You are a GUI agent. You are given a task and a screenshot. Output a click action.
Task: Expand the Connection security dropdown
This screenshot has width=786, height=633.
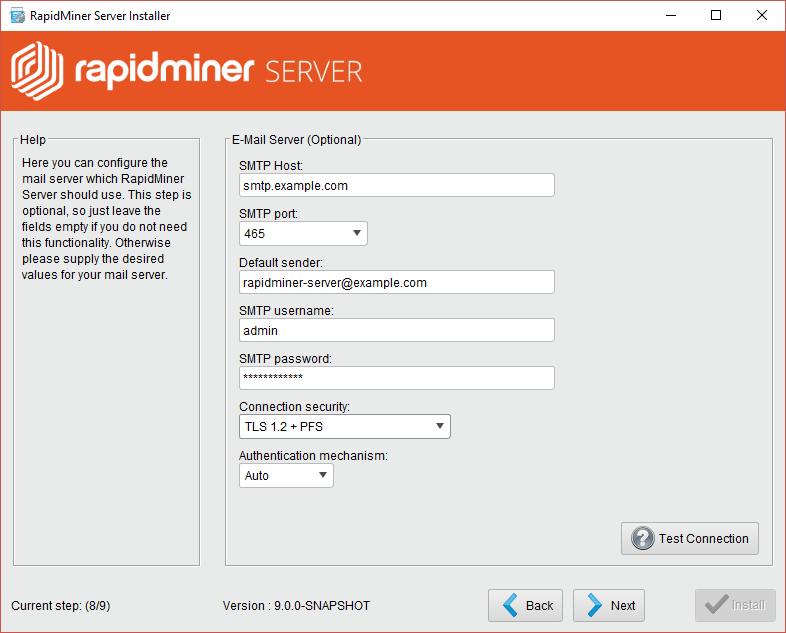tap(345, 427)
